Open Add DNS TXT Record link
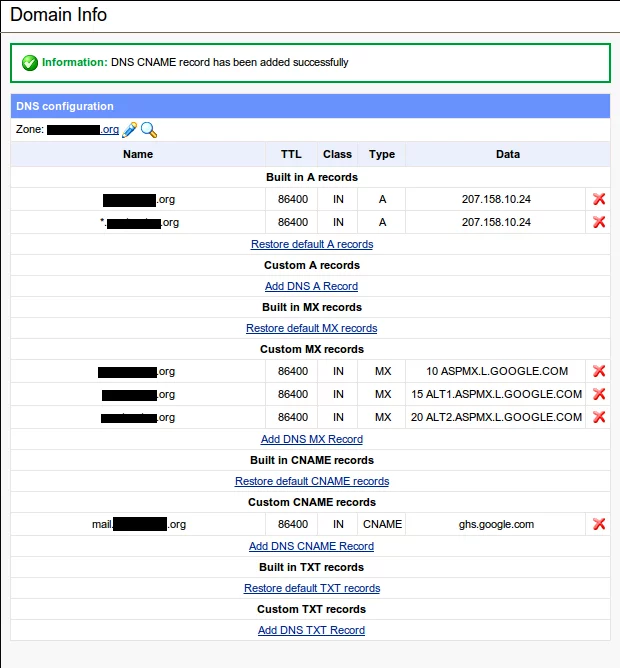This screenshot has height=668, width=620. [311, 630]
